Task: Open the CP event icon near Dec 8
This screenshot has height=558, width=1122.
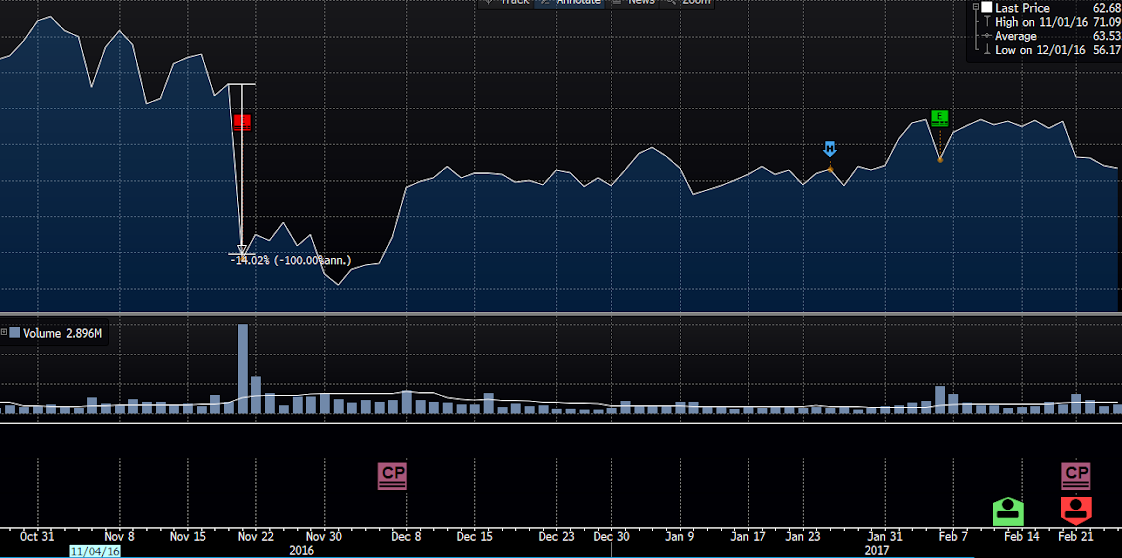Action: (392, 476)
